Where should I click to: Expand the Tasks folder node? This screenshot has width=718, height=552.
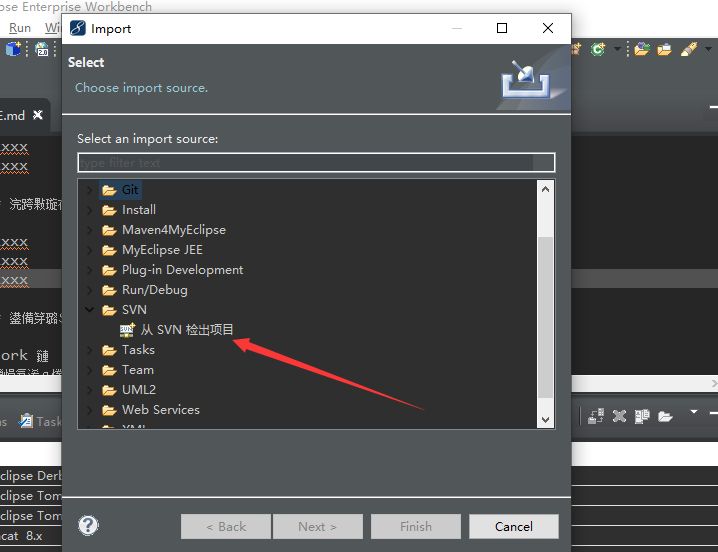(90, 350)
